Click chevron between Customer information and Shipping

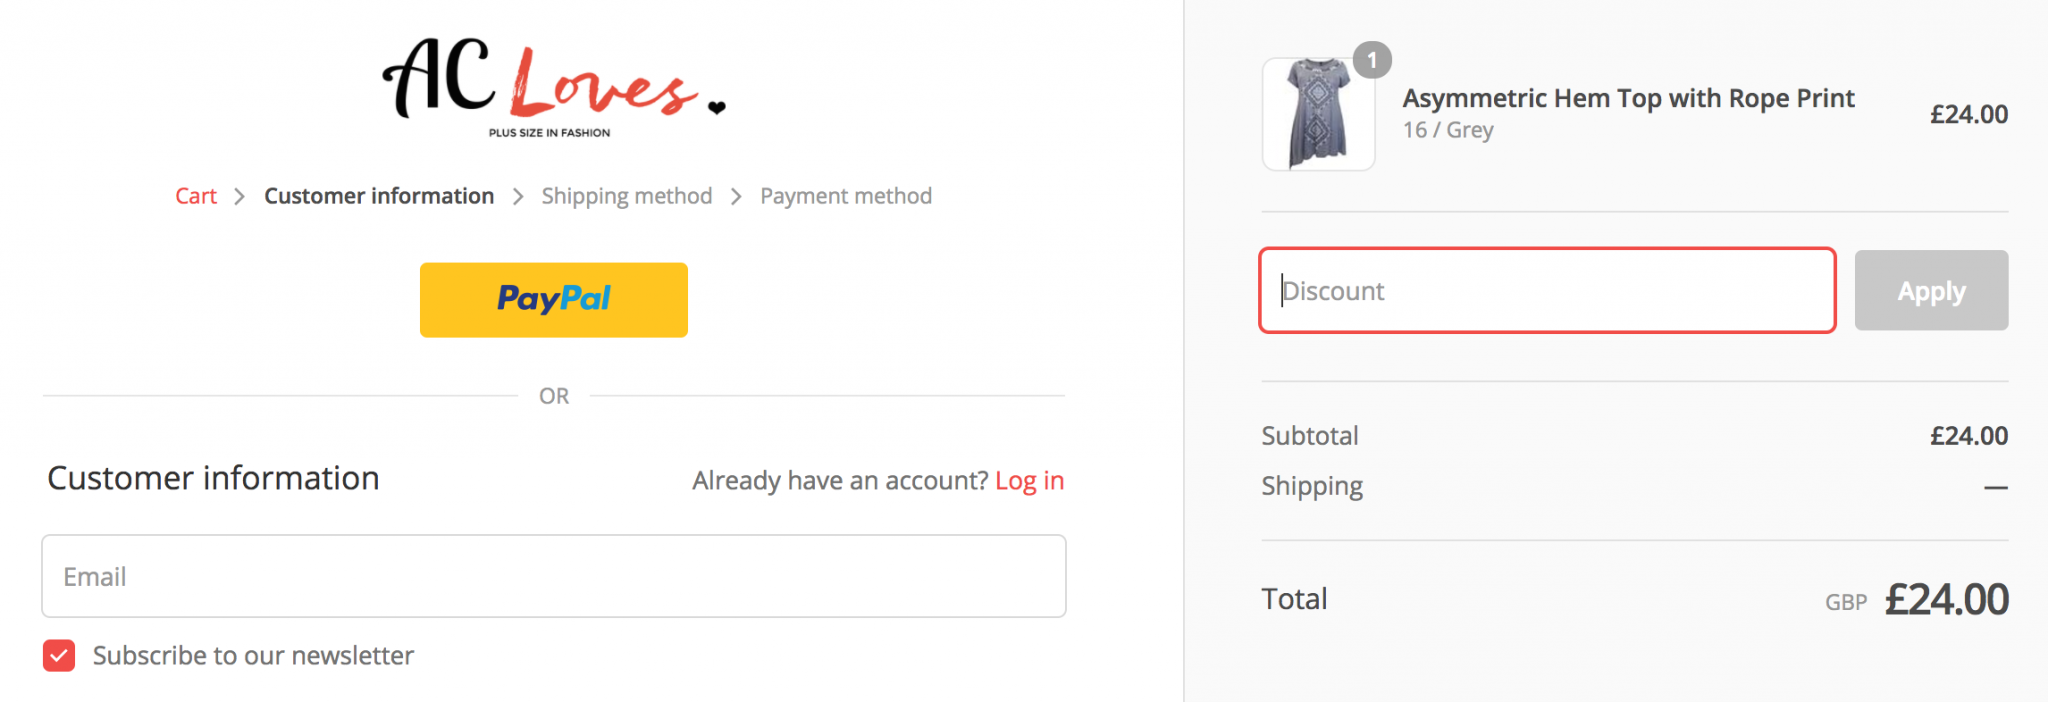(518, 197)
